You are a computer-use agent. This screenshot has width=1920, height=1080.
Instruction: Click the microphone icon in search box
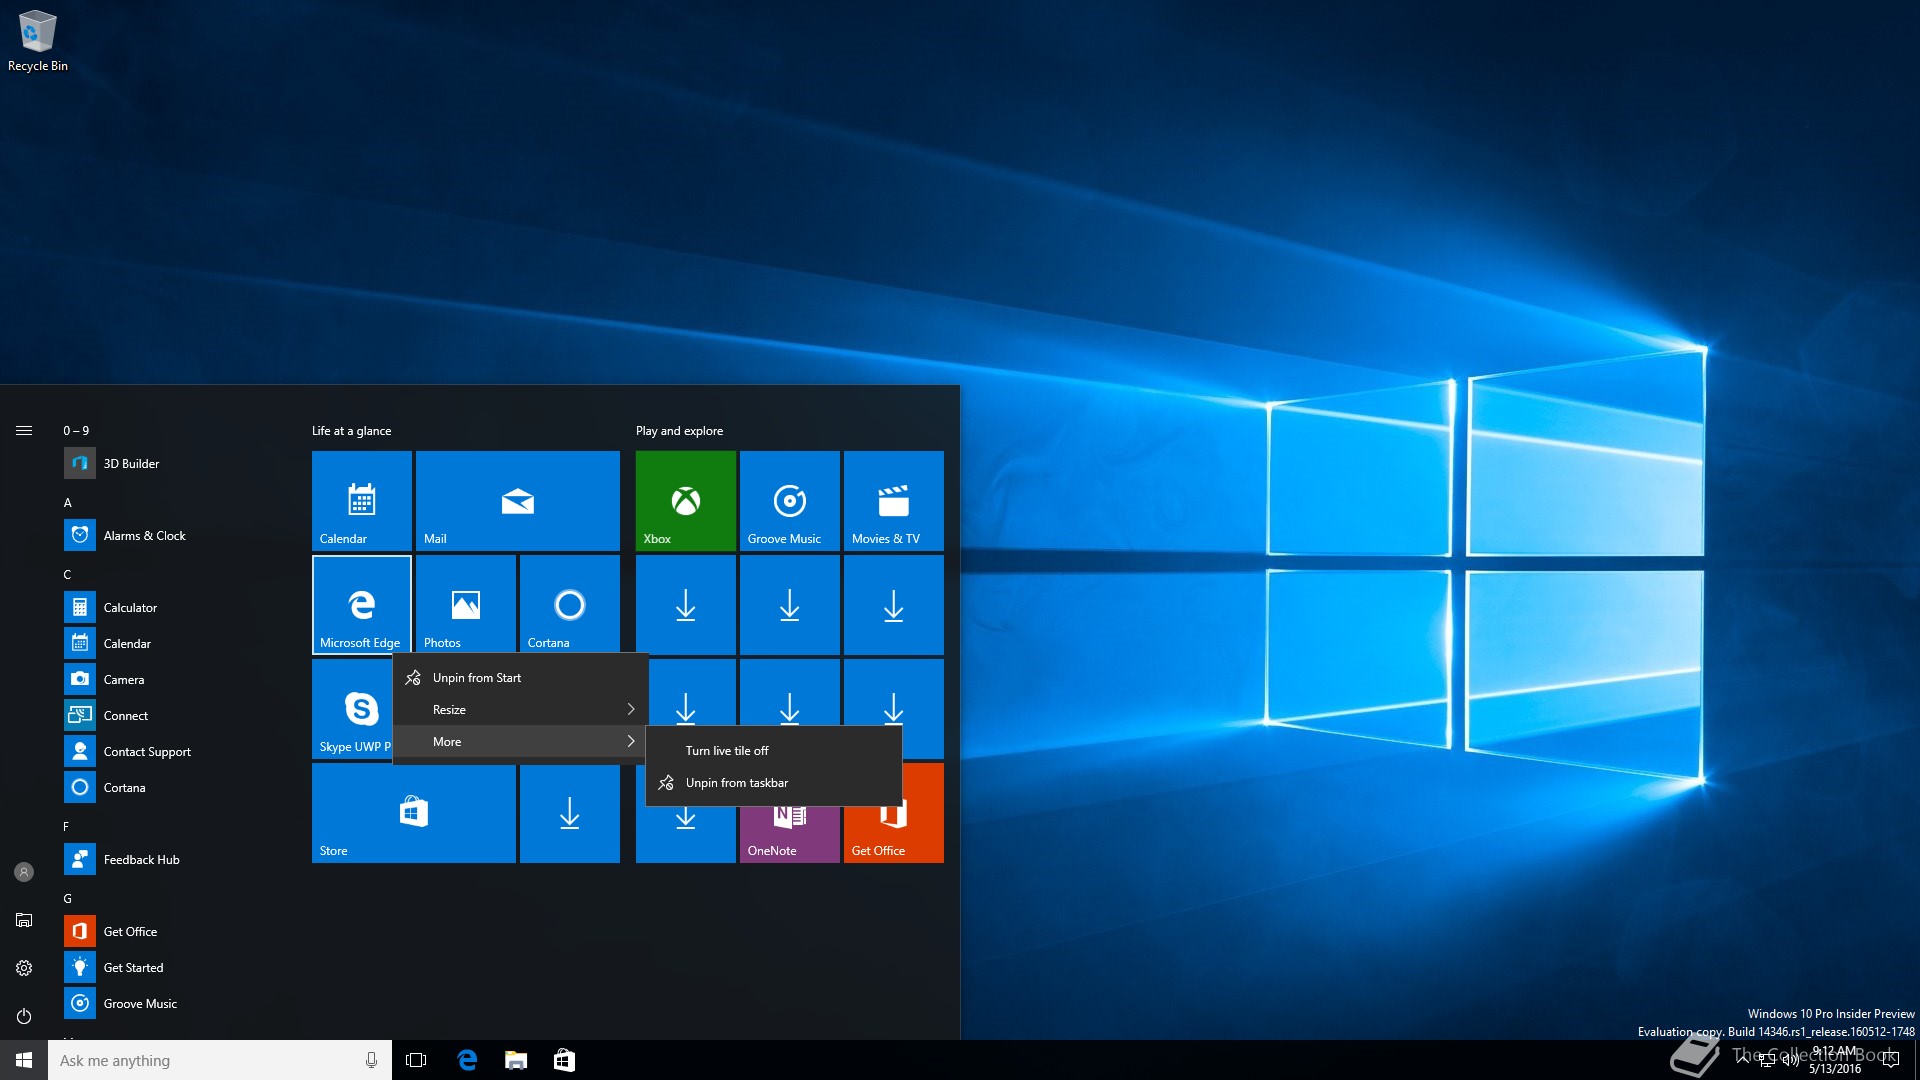(x=371, y=1060)
